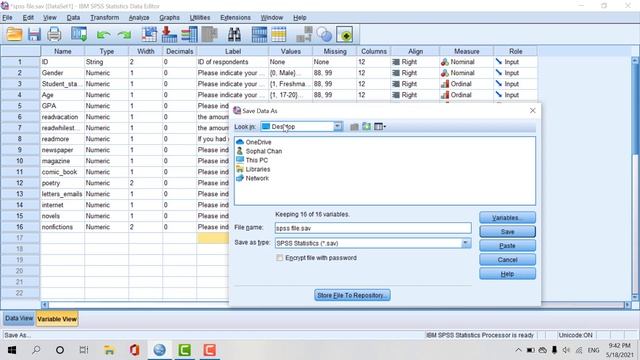
Task: Click Recall recently used dialogs icon
Action: click(79, 34)
